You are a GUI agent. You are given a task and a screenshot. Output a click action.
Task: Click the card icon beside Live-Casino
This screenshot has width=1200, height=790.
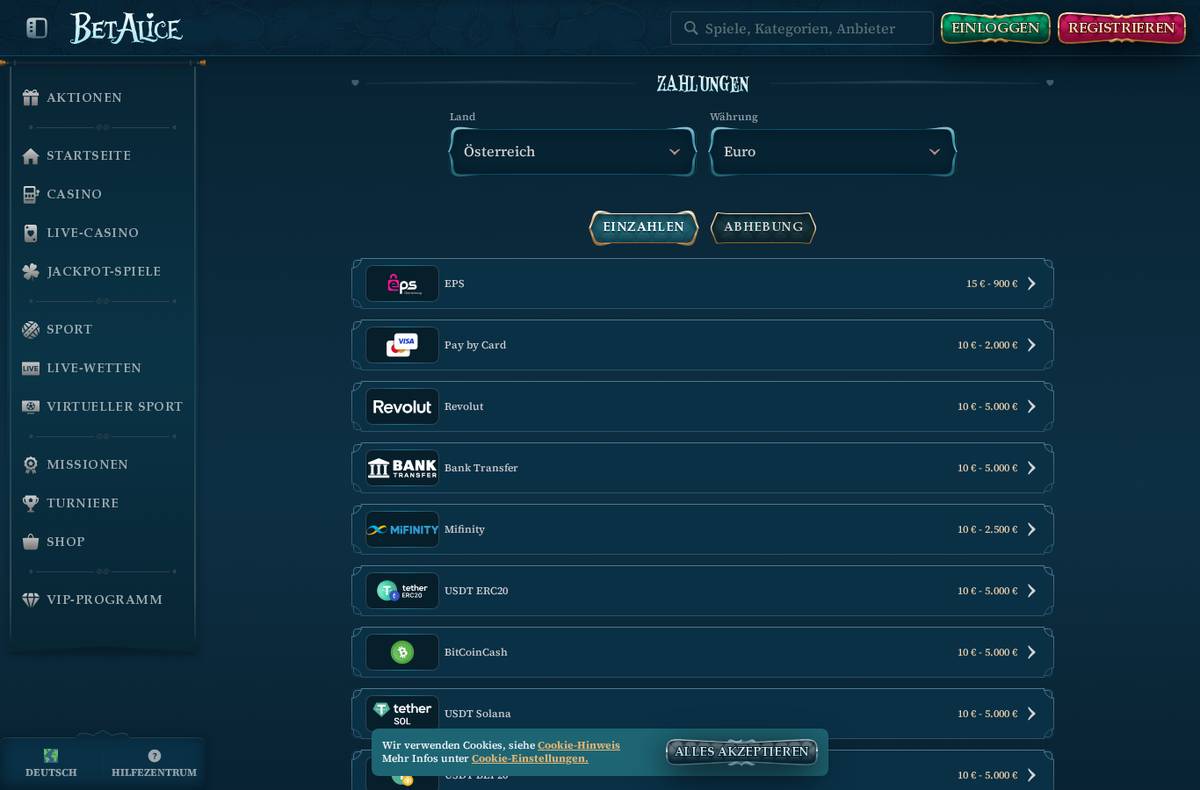(x=31, y=233)
